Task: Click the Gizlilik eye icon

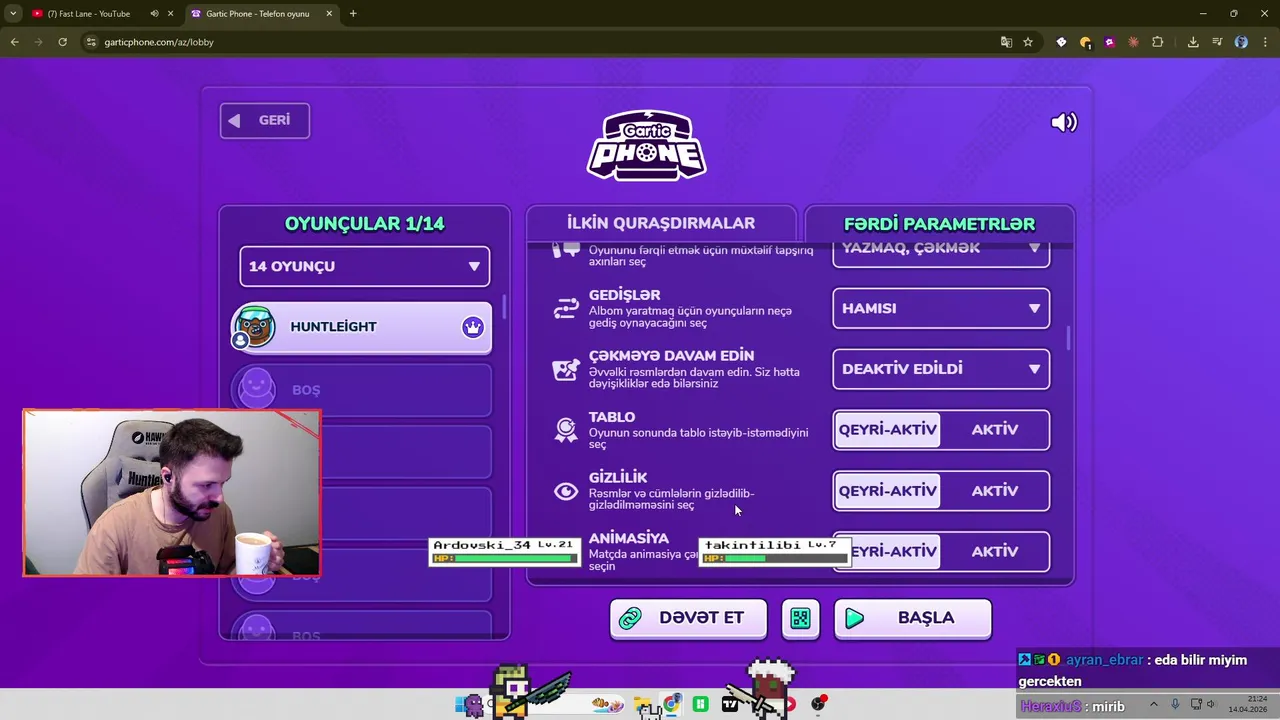Action: [x=566, y=491]
